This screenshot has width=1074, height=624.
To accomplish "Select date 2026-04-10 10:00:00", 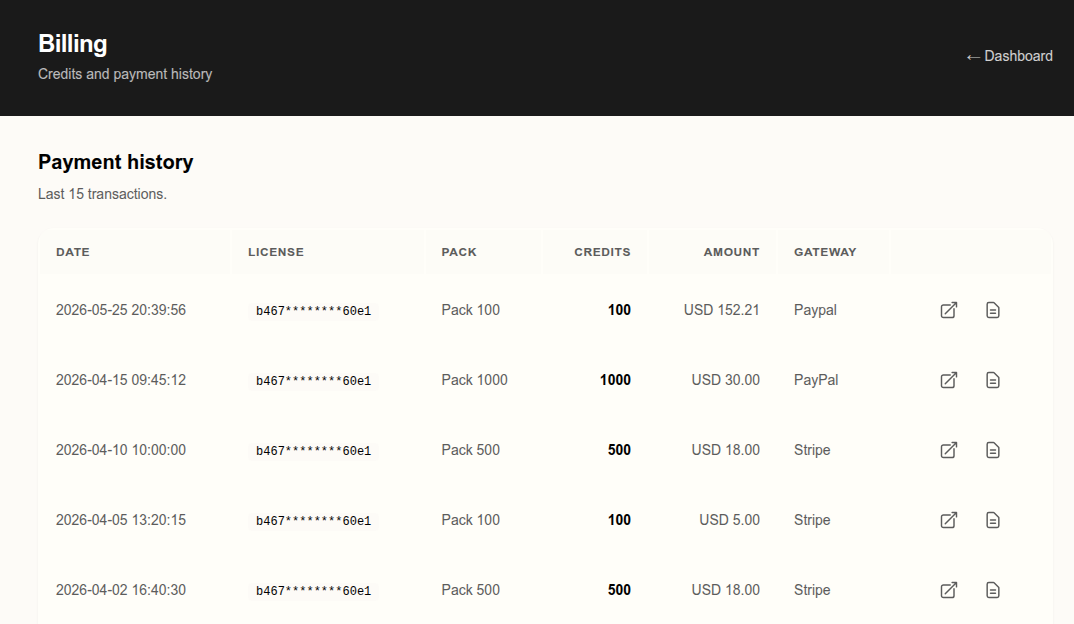I will [121, 450].
